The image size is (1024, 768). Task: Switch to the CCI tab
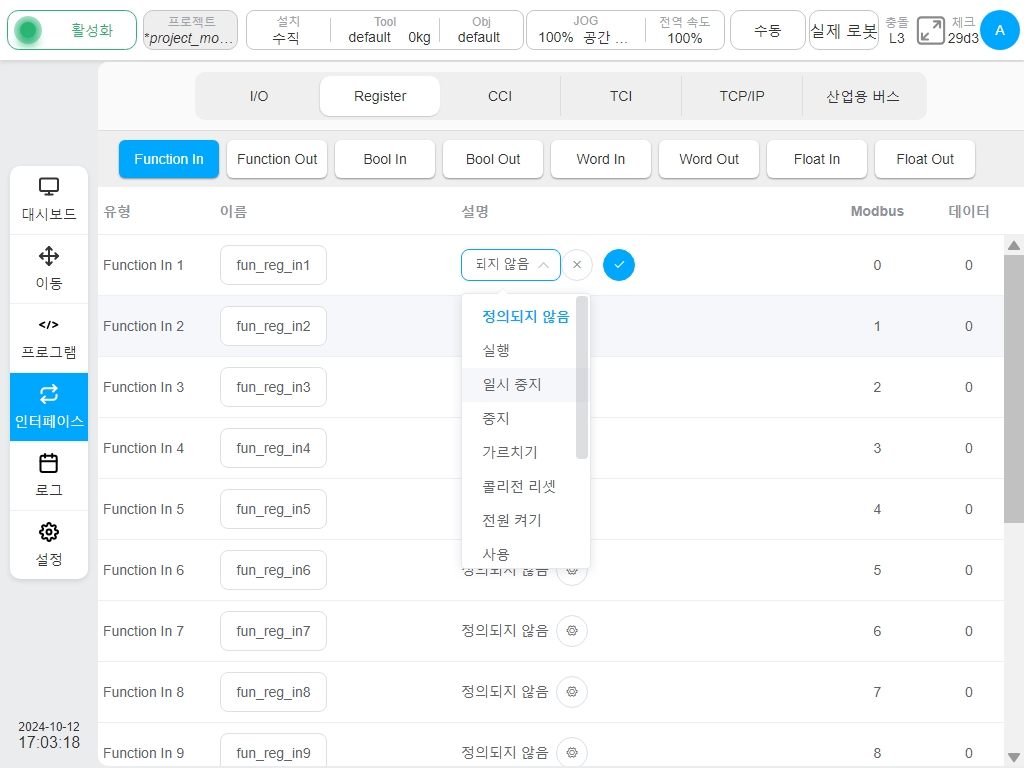click(500, 96)
